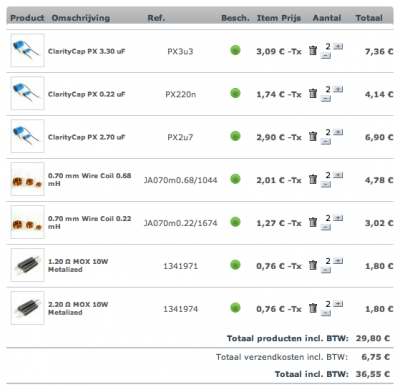Decrease quantity of 0.22 mH Wire Coil

tap(326, 228)
